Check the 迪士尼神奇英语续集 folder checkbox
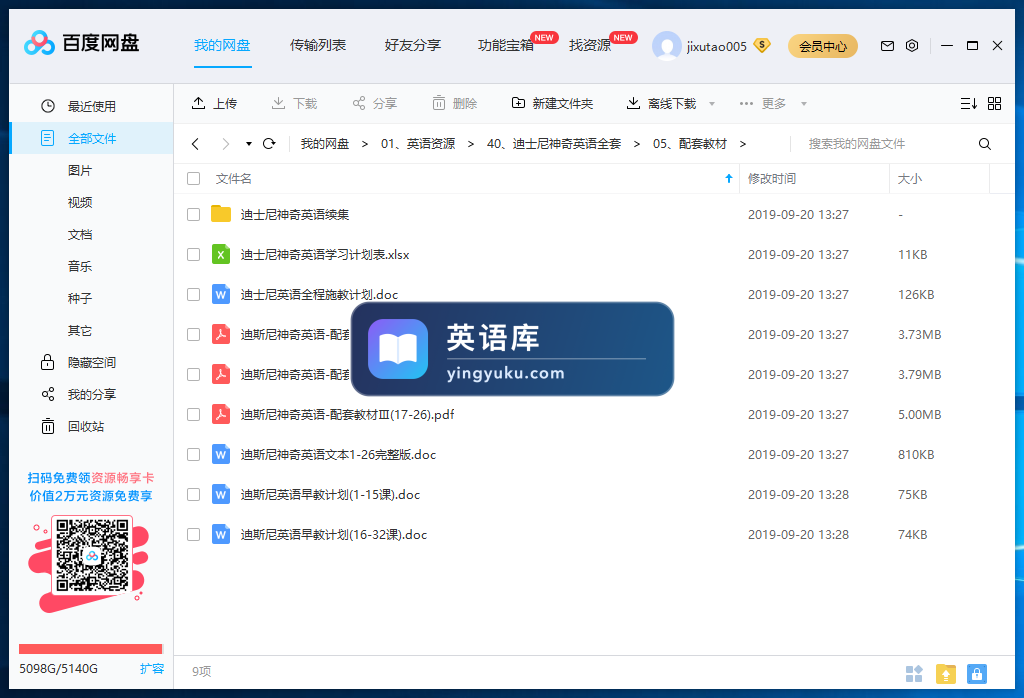Screen dimensions: 1024x698 click(x=193, y=215)
